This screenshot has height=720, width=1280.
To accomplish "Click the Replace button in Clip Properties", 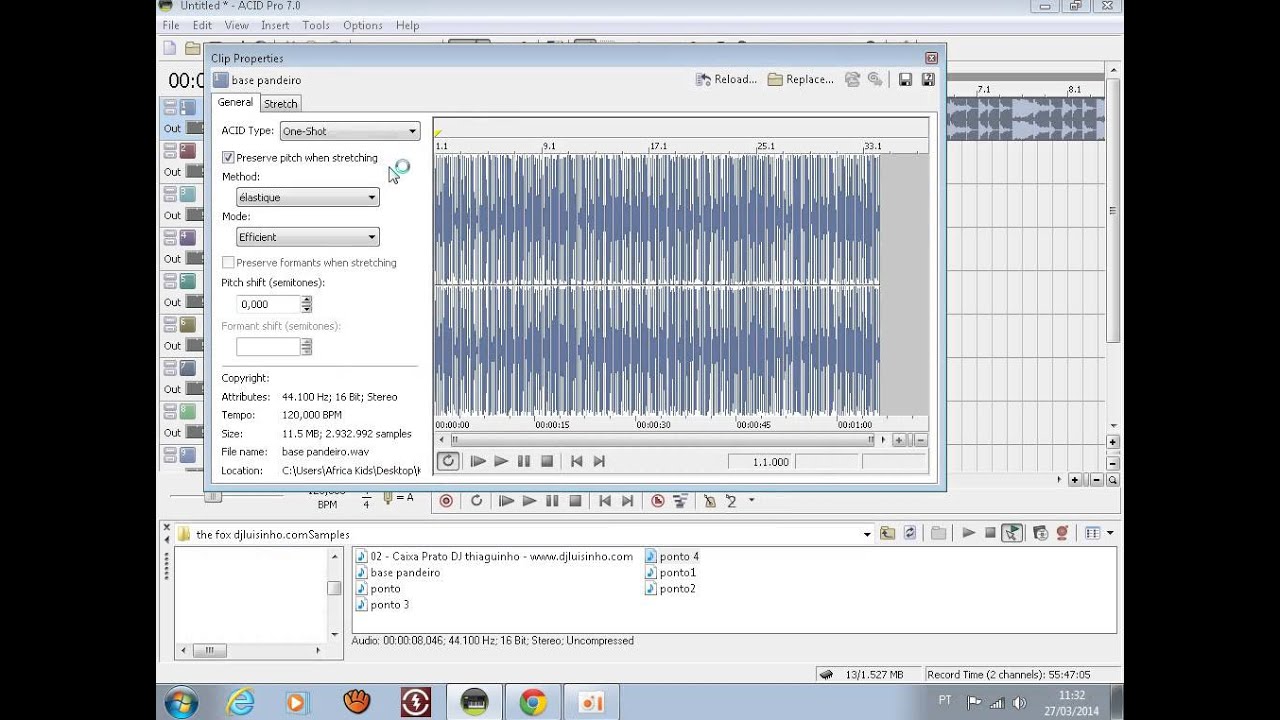I will pos(800,80).
